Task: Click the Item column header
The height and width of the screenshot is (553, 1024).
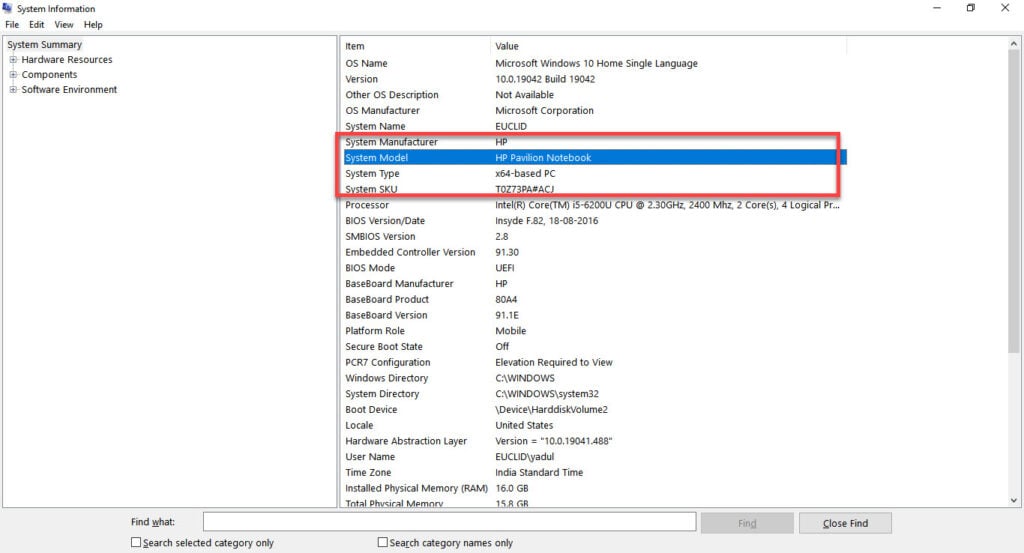Action: coord(415,46)
